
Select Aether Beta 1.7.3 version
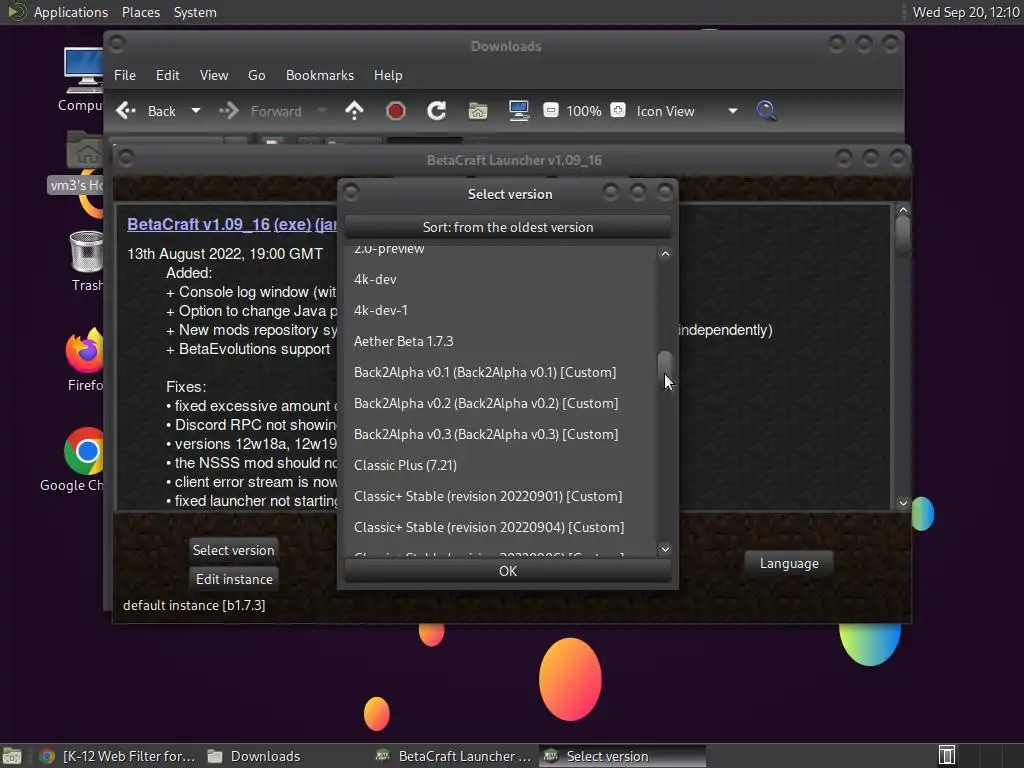point(499,341)
